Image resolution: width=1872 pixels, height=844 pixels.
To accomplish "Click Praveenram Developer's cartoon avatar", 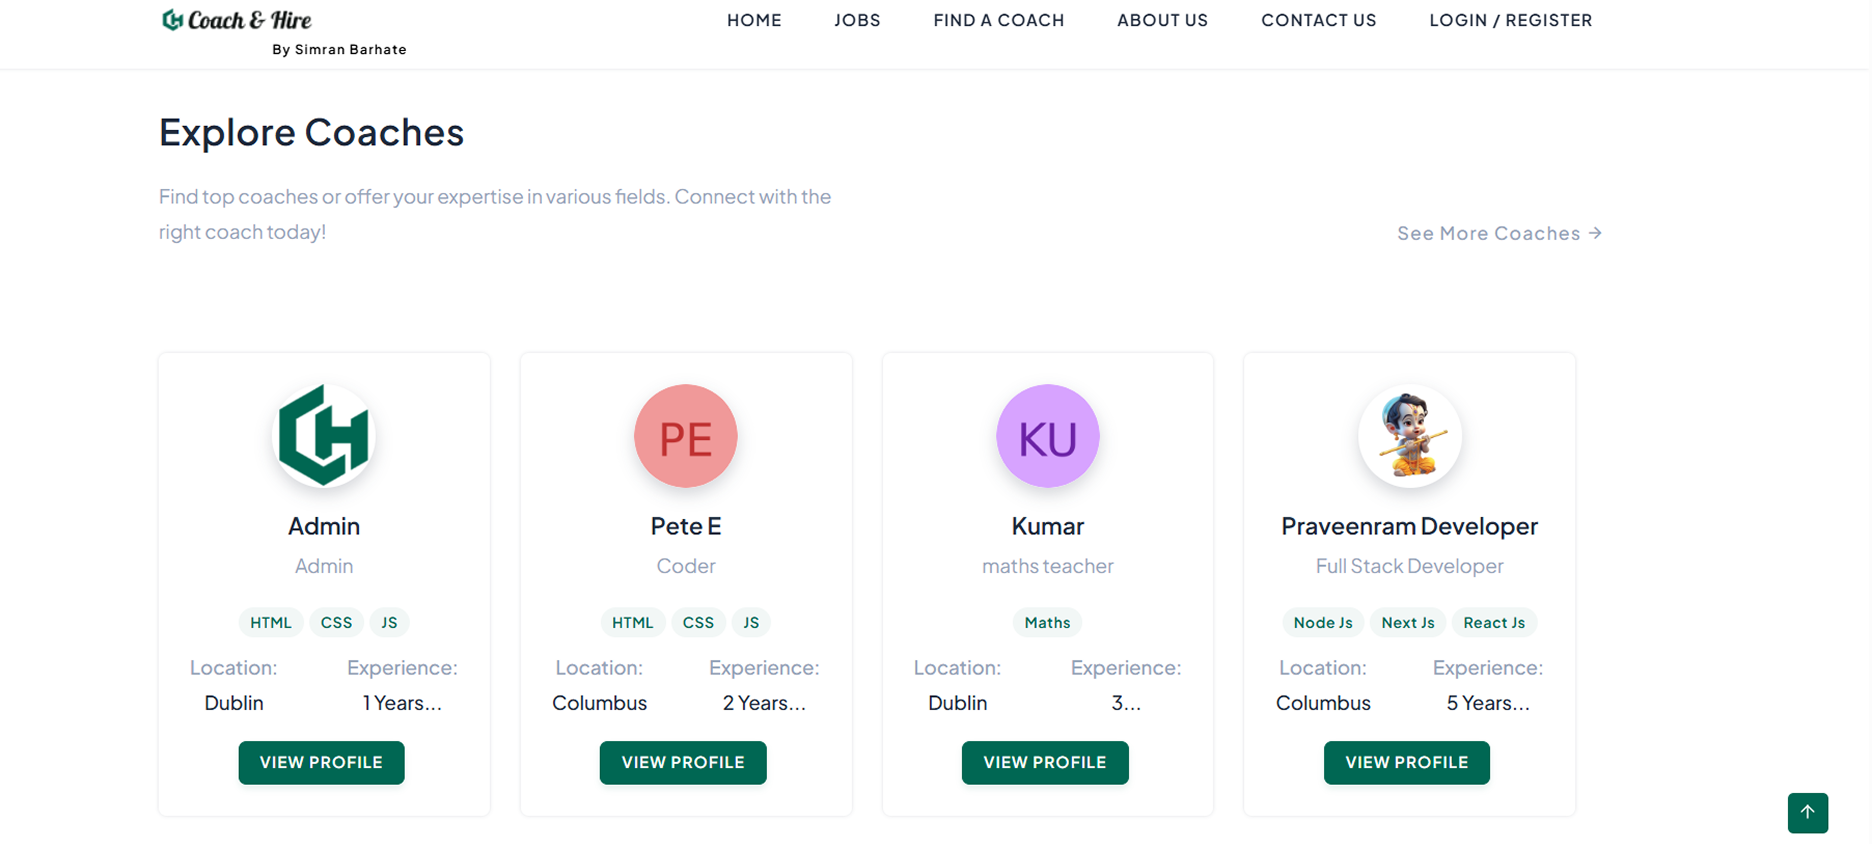I will coord(1409,436).
